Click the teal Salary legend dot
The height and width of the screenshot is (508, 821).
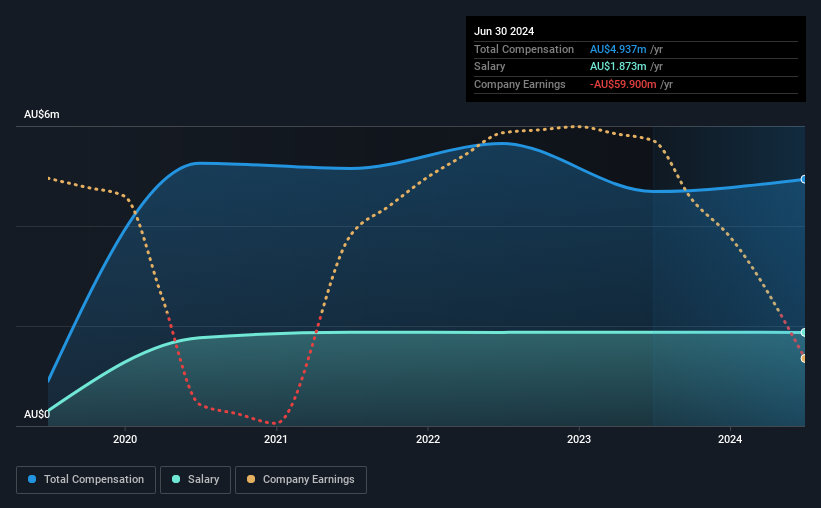[176, 479]
